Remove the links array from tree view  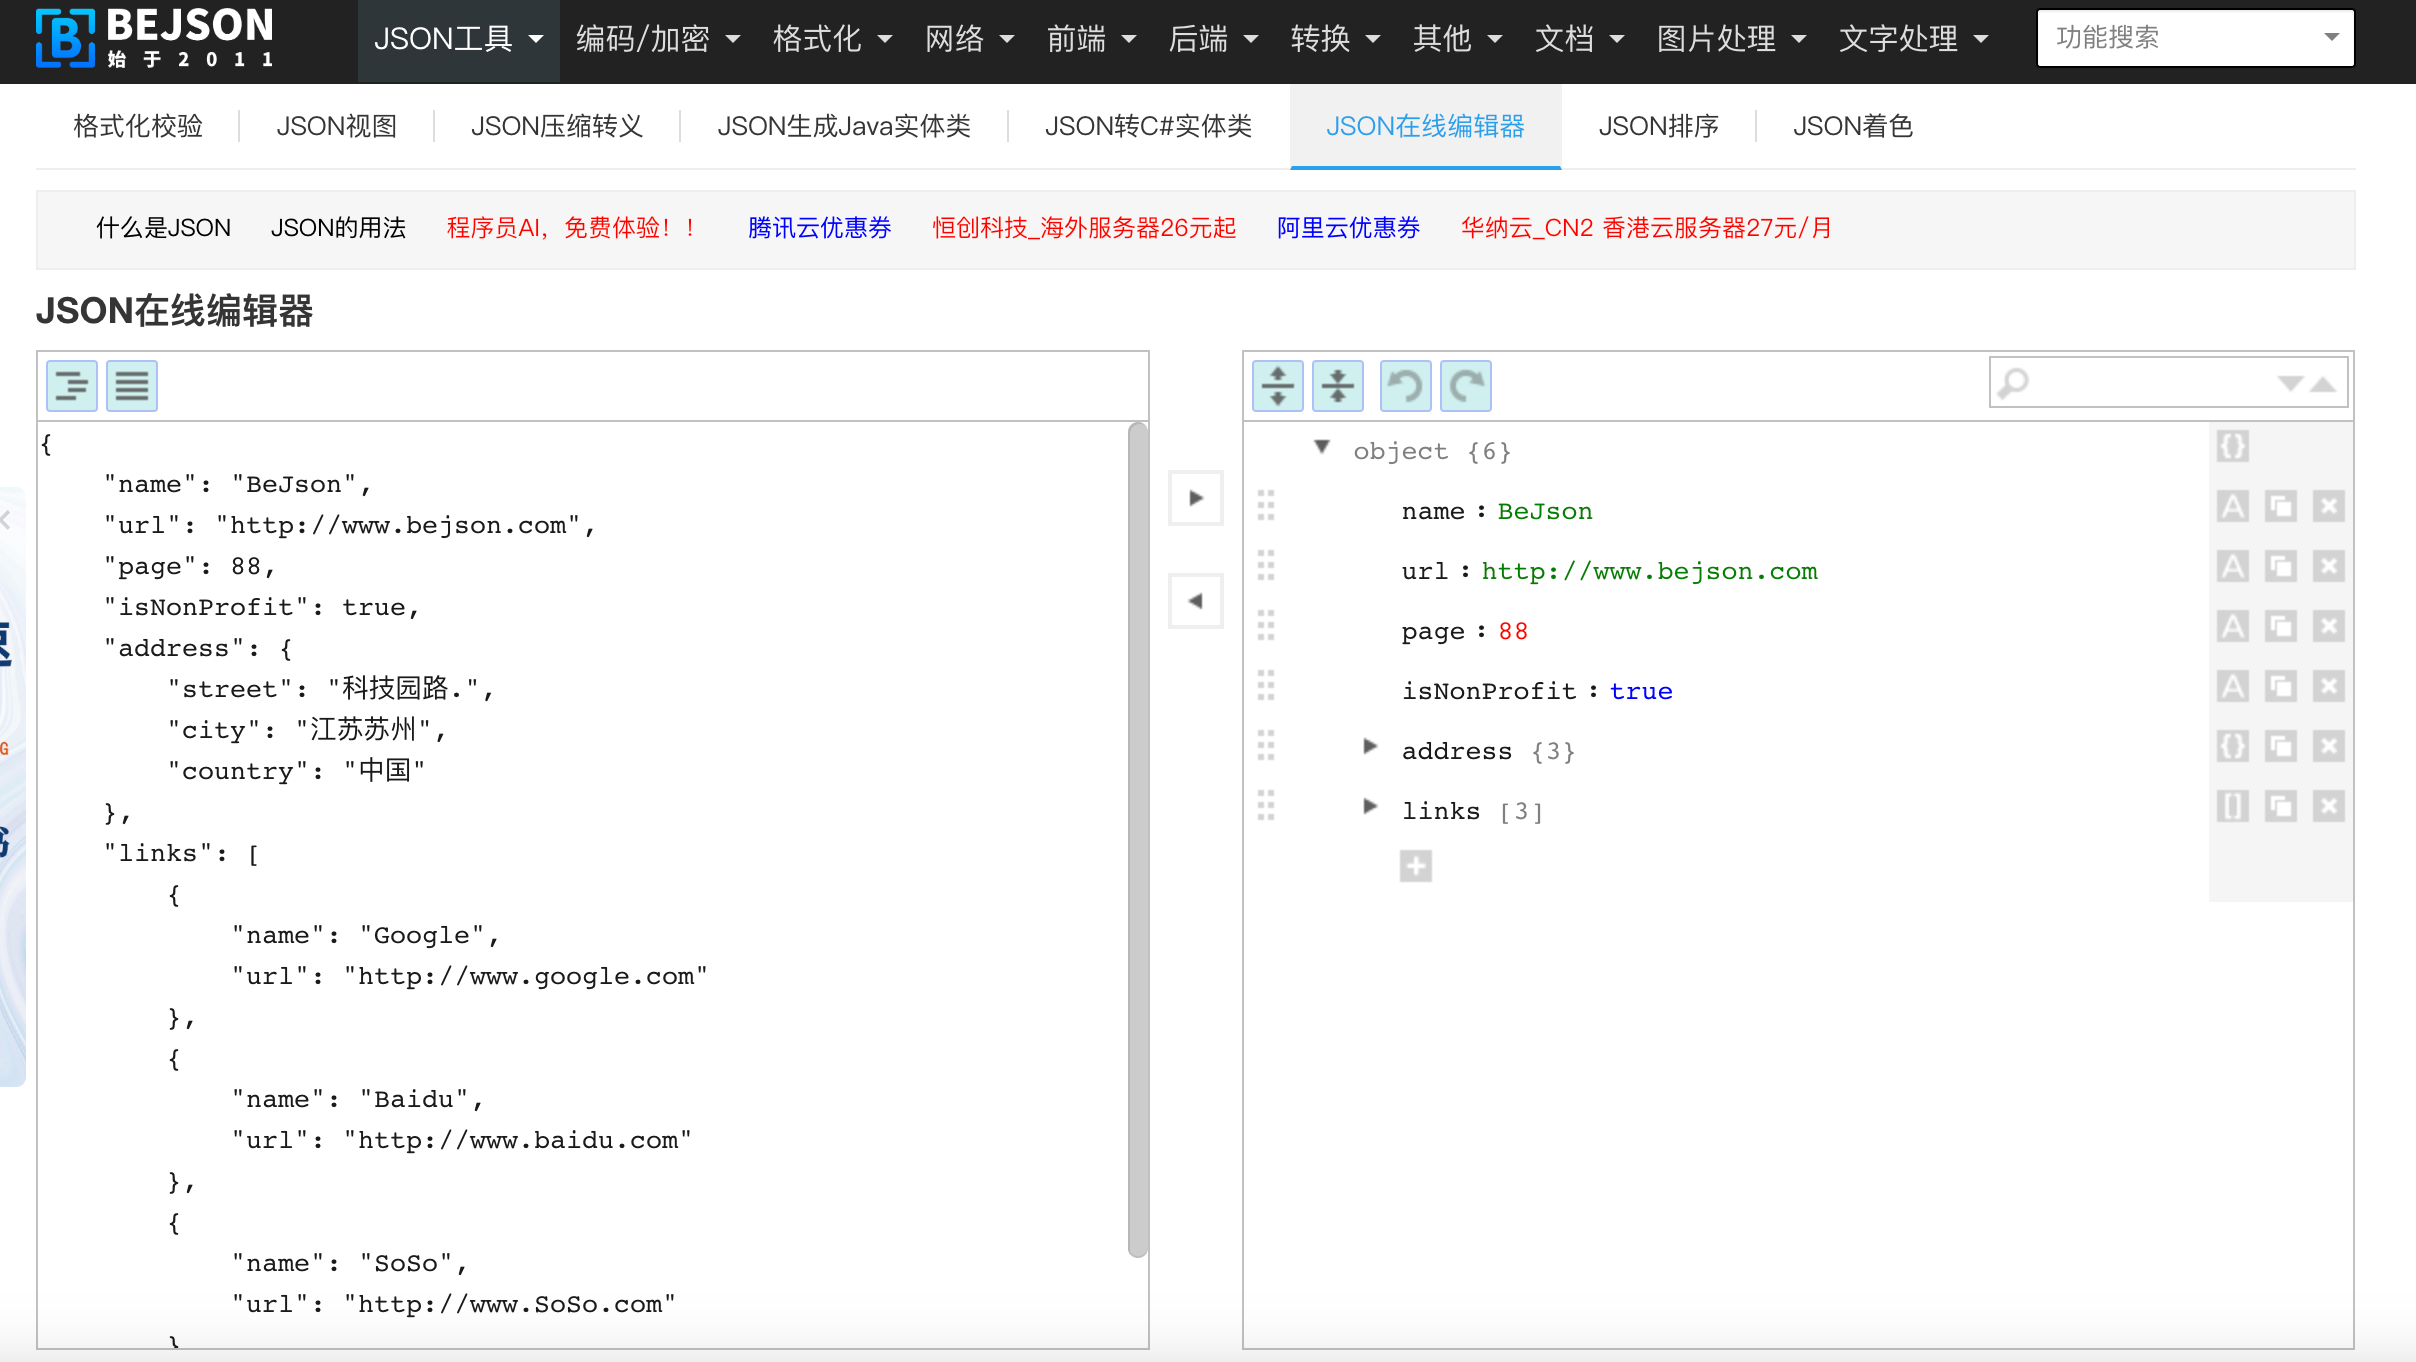(x=2328, y=805)
